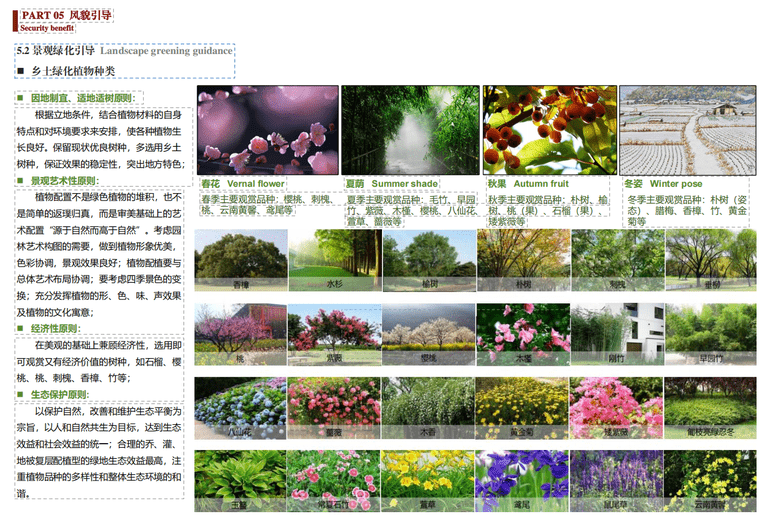The height and width of the screenshot is (515, 760).
Task: Click the Autumn fruit red berries photo
Action: [550, 130]
